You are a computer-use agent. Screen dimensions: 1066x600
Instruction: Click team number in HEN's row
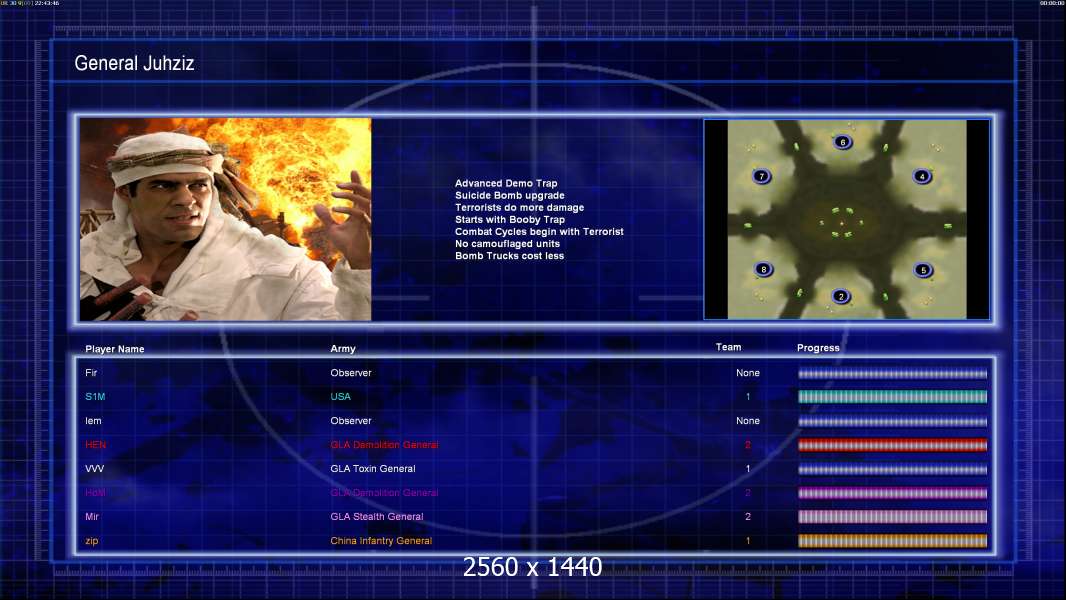[748, 445]
